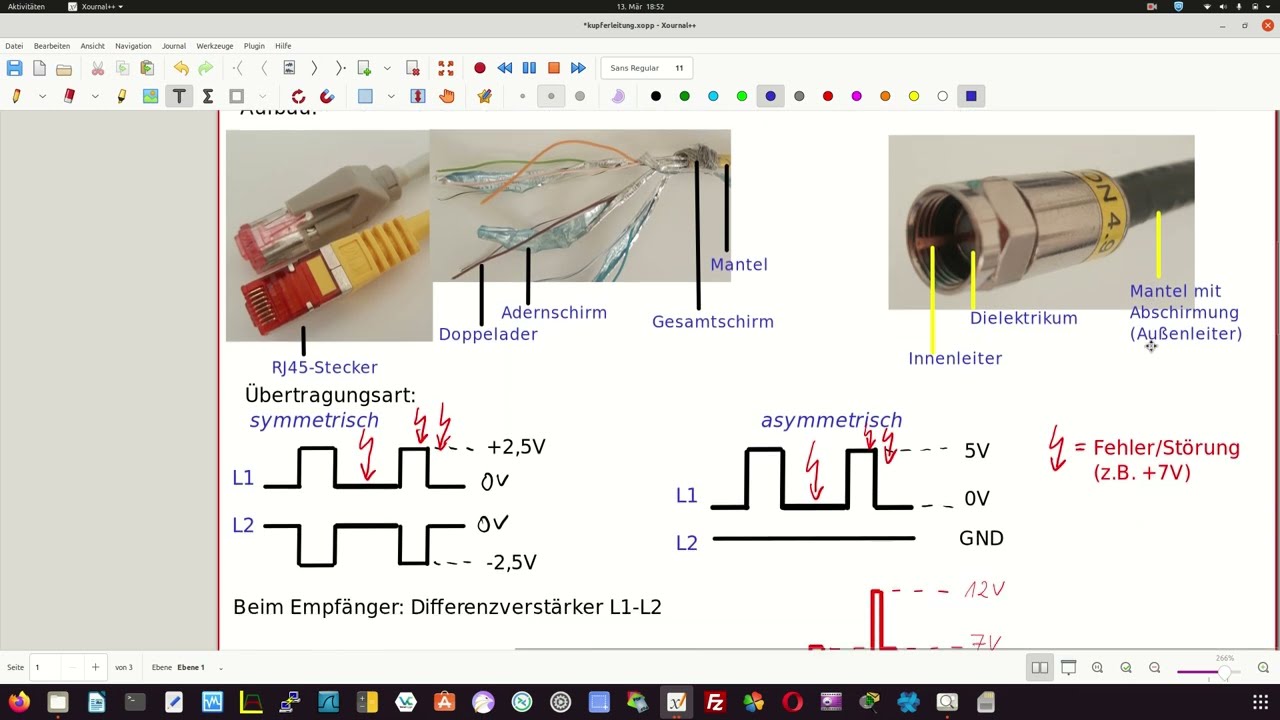The image size is (1280, 720).
Task: Open the default tool star icon
Action: [x=485, y=96]
